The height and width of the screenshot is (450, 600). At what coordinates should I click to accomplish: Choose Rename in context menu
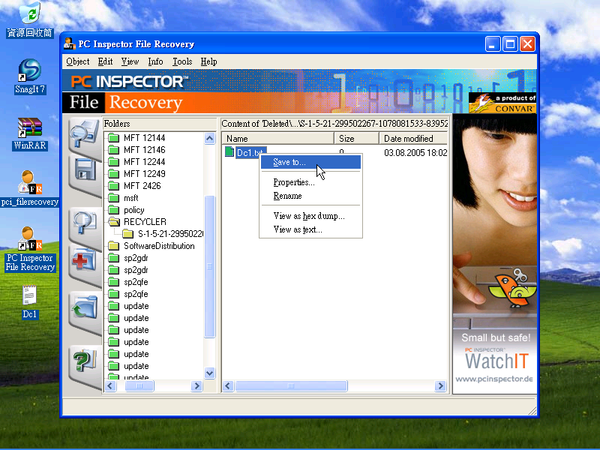click(x=311, y=196)
